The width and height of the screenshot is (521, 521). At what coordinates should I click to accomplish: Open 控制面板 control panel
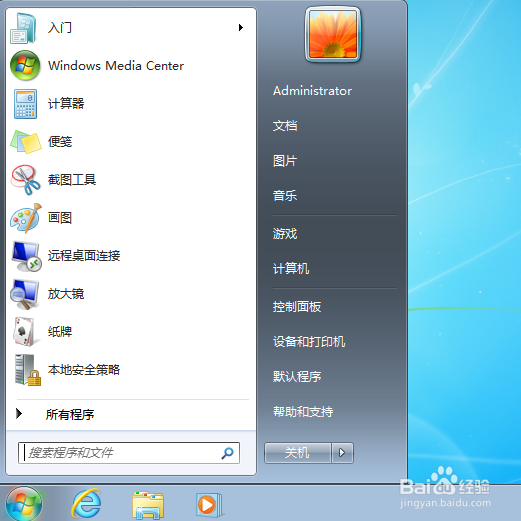click(x=297, y=307)
